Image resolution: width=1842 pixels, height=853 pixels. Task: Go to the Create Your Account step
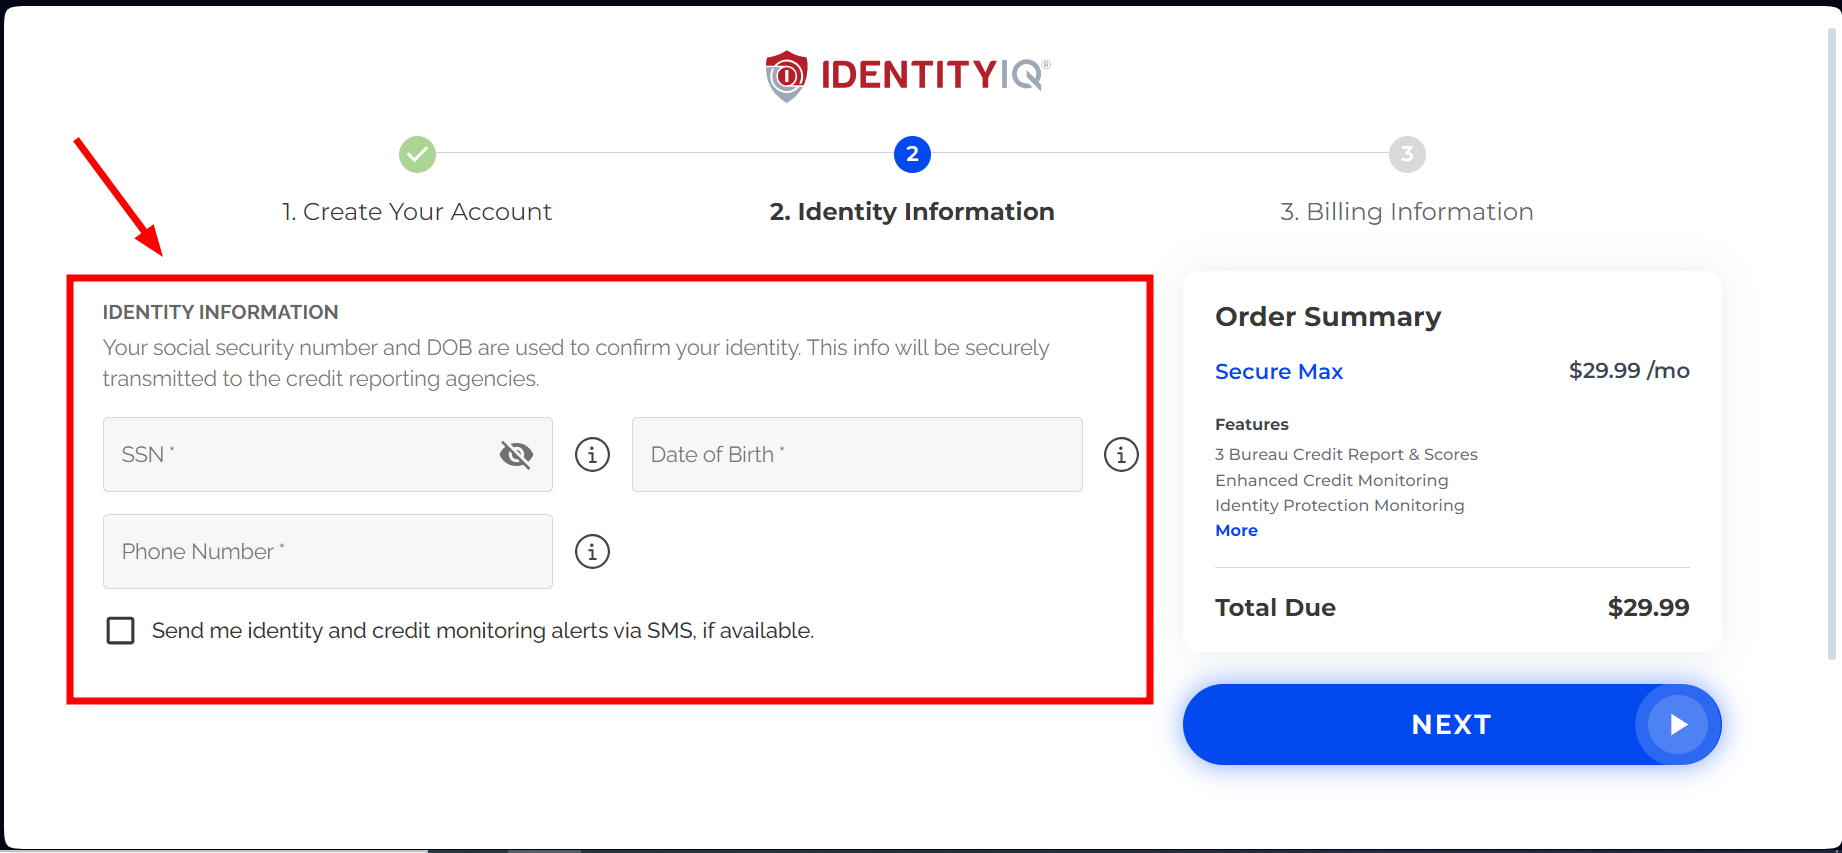416,211
